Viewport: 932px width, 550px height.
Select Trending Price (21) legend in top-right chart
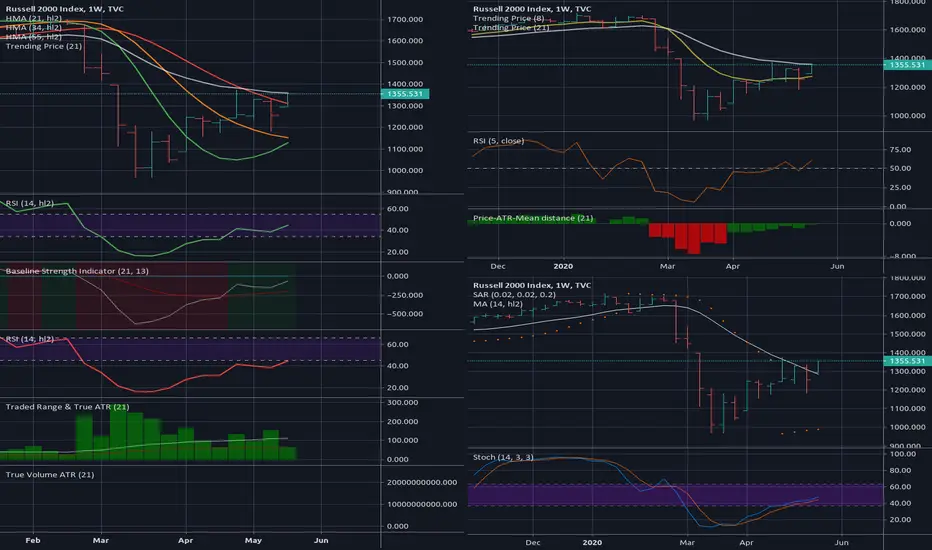(x=511, y=27)
